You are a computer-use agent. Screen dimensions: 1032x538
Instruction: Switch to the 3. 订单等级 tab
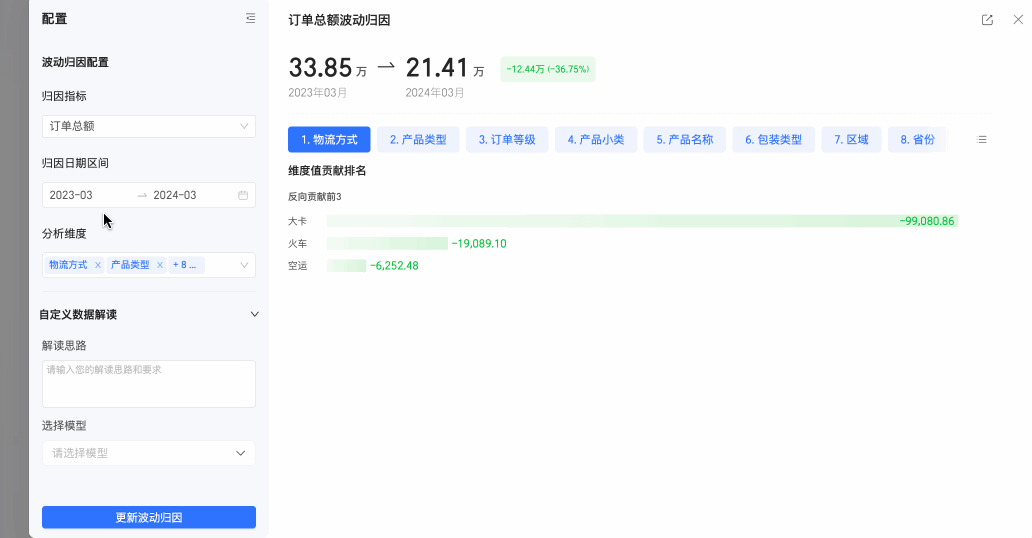507,140
